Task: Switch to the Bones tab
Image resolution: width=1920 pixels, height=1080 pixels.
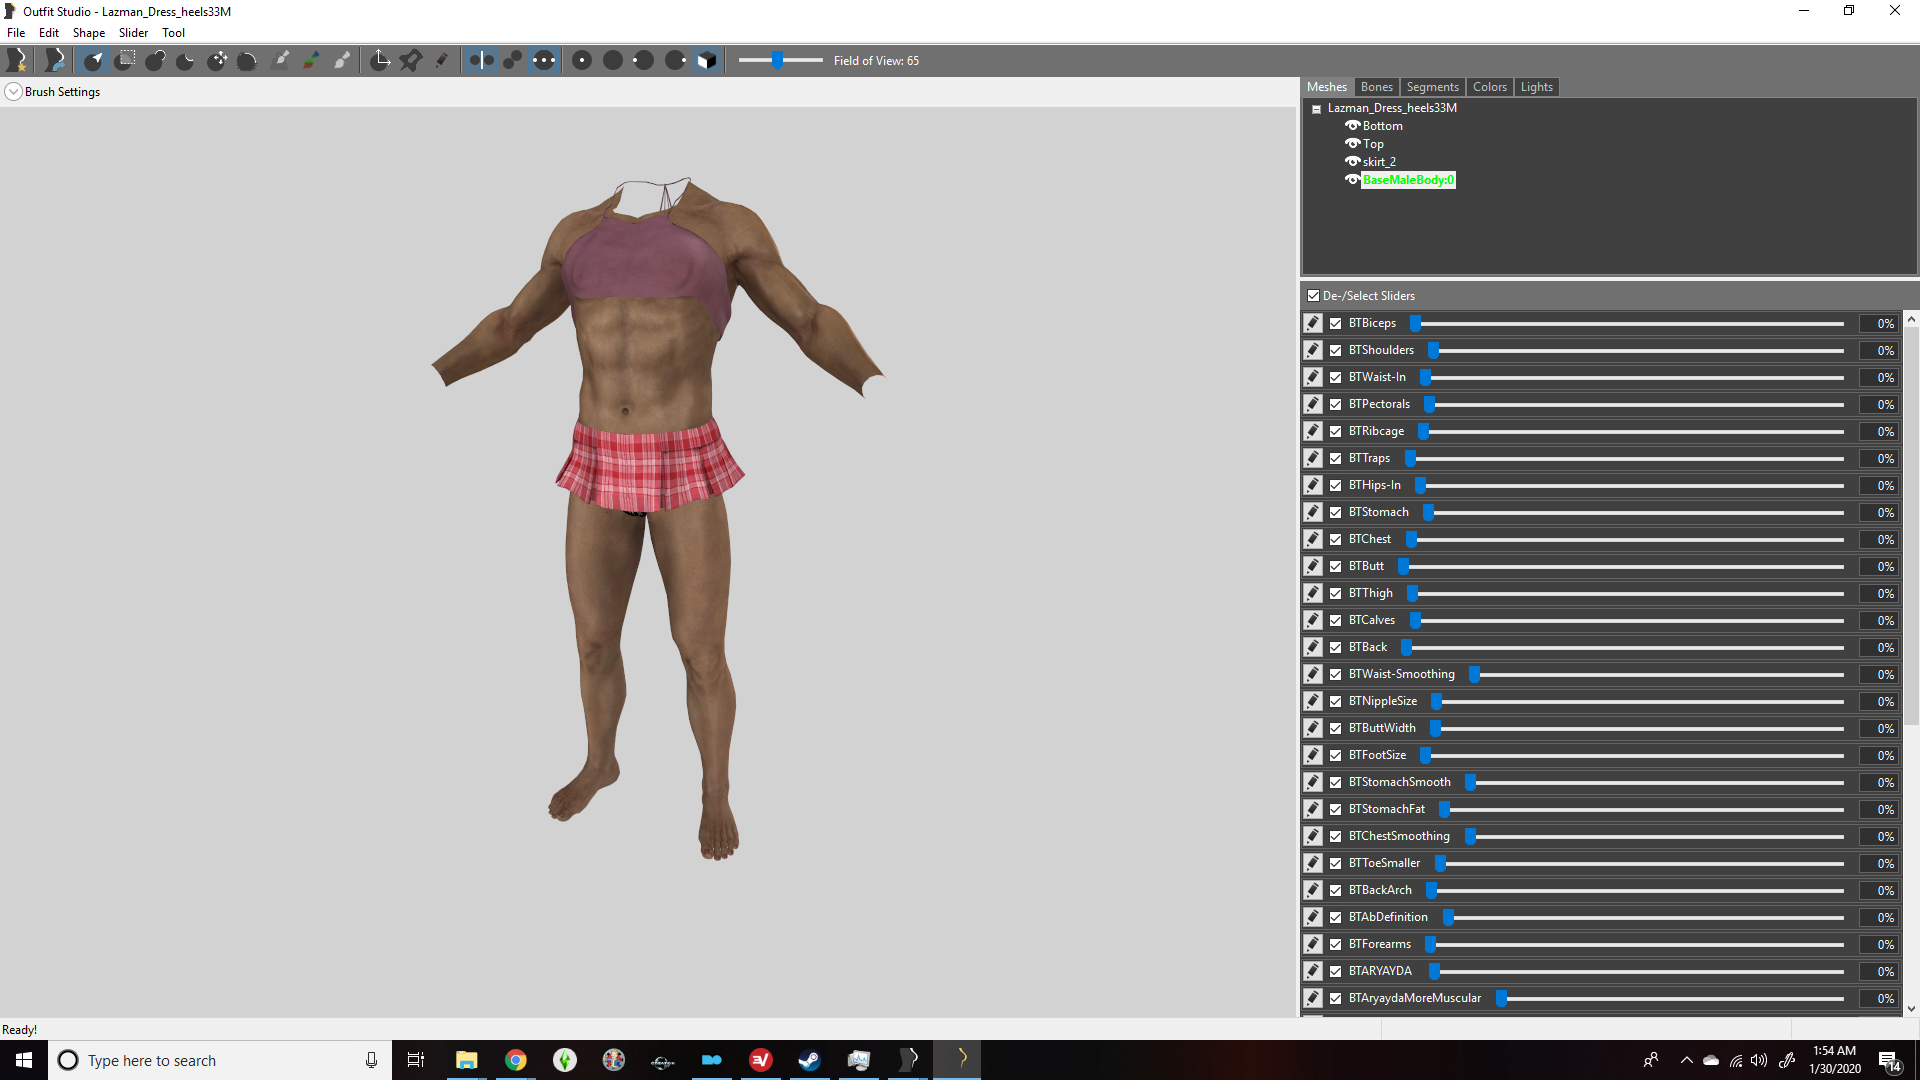Action: pyautogui.click(x=1376, y=87)
